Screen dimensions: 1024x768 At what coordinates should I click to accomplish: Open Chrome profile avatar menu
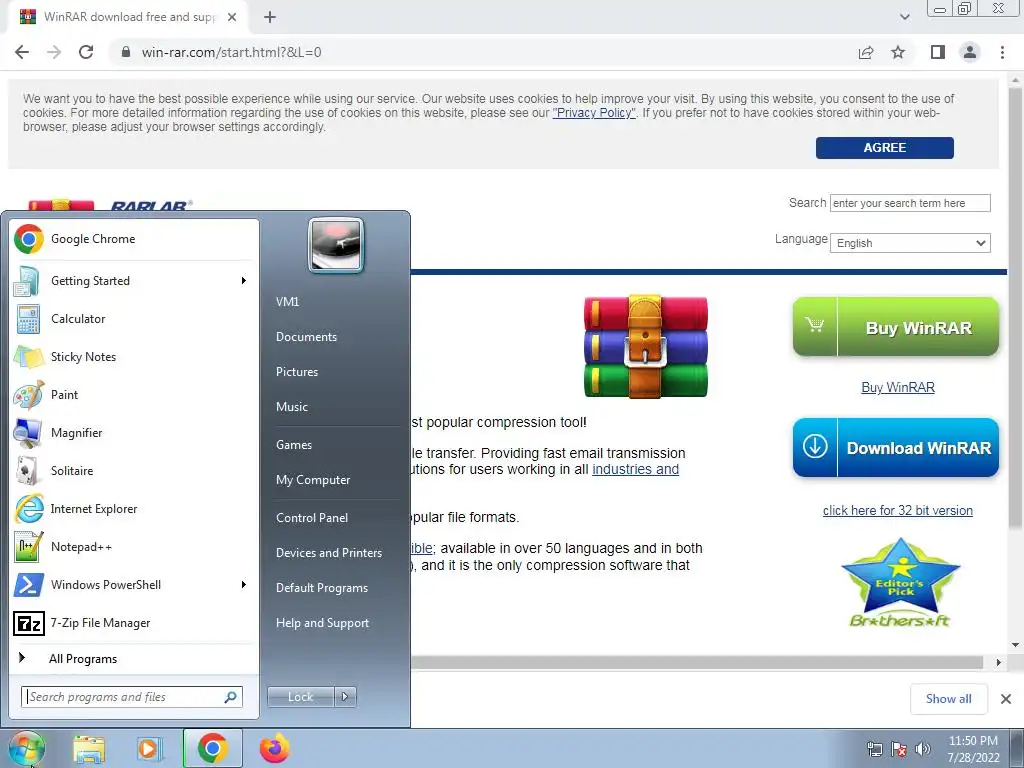click(970, 52)
